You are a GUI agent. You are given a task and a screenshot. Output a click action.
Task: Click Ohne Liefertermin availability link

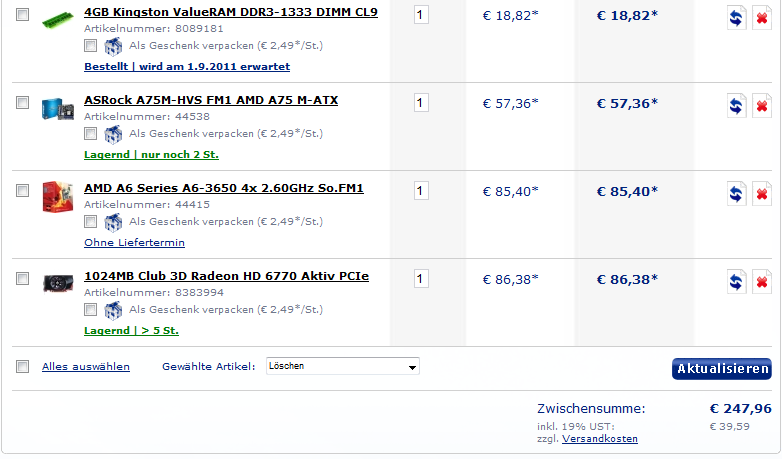click(134, 242)
